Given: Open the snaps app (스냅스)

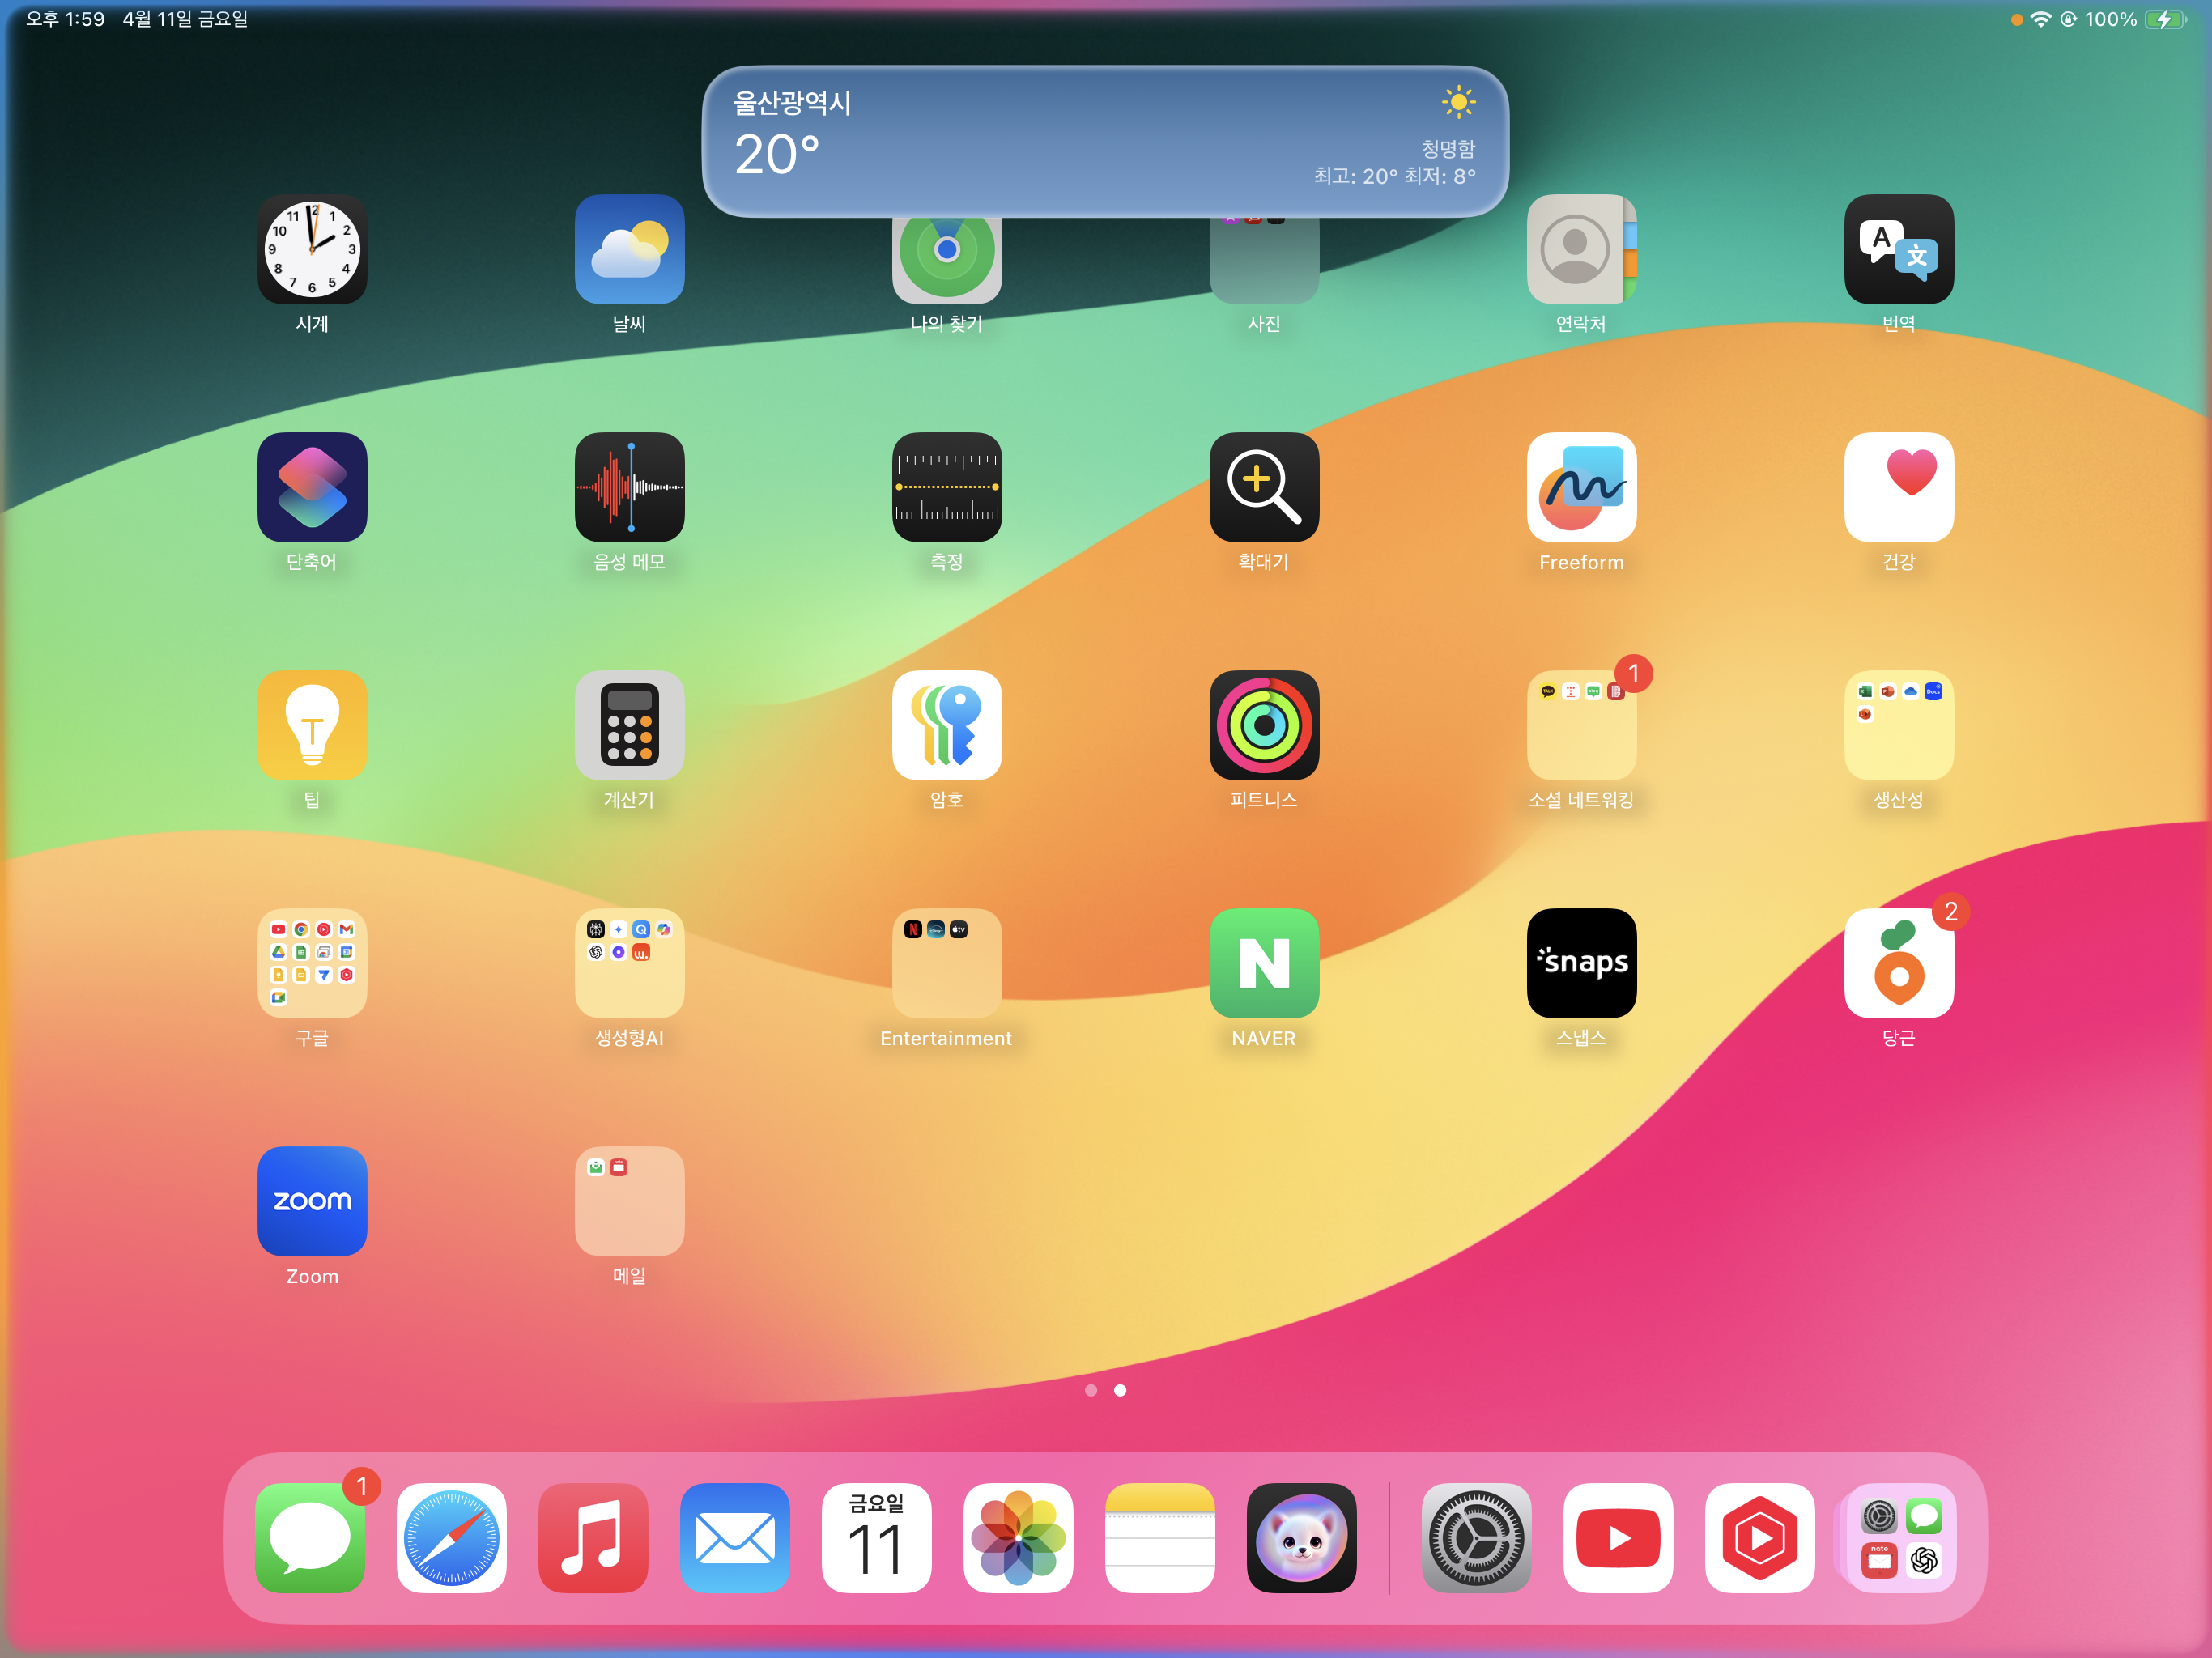Looking at the screenshot, I should click(x=1581, y=963).
